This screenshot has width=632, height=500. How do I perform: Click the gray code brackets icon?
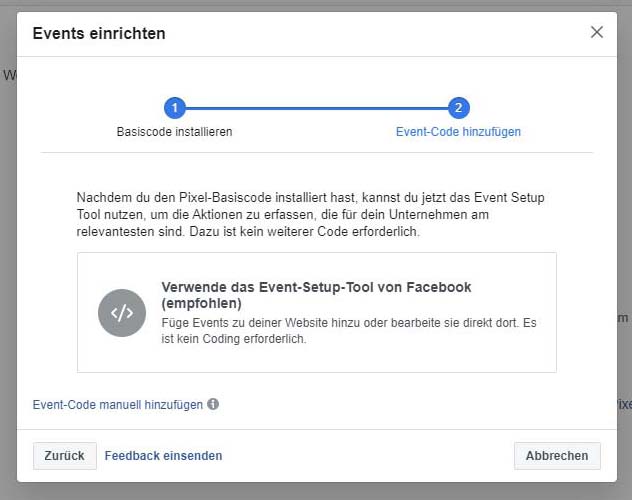click(122, 313)
